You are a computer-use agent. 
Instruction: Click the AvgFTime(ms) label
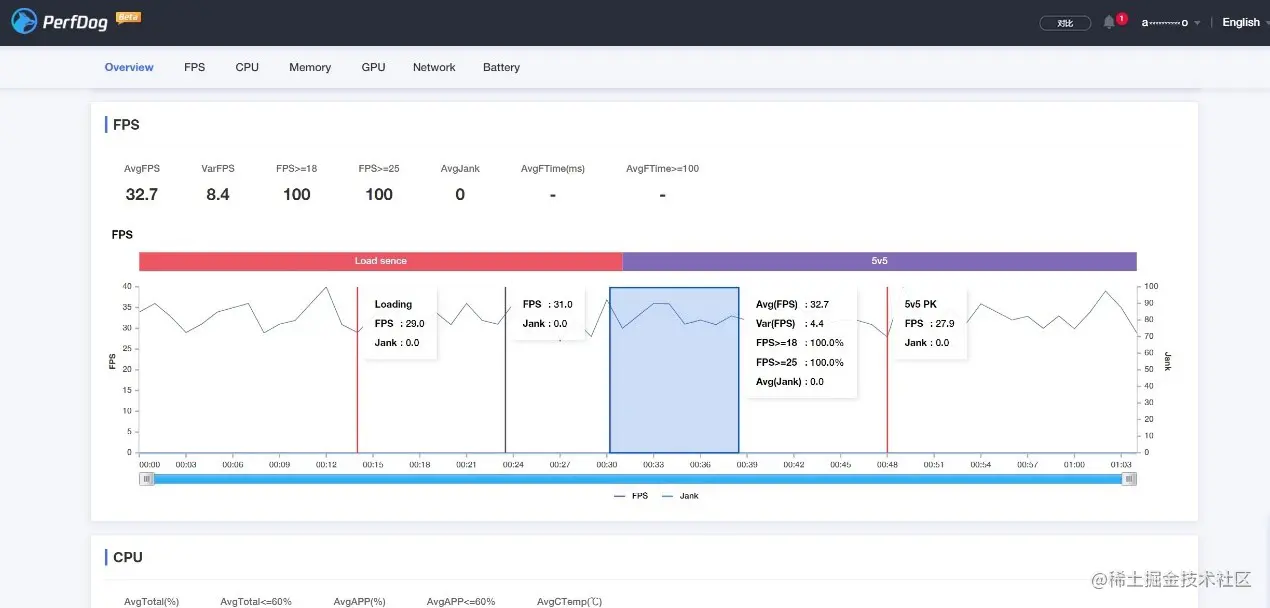click(553, 169)
